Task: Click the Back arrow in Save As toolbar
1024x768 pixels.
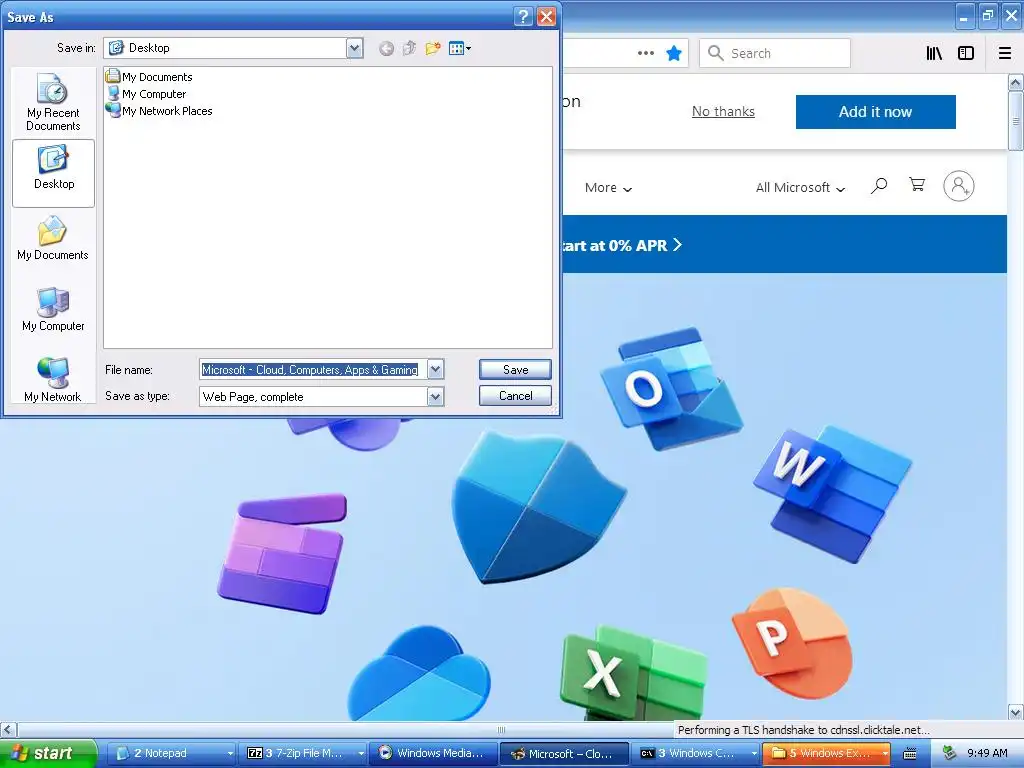Action: 387,48
